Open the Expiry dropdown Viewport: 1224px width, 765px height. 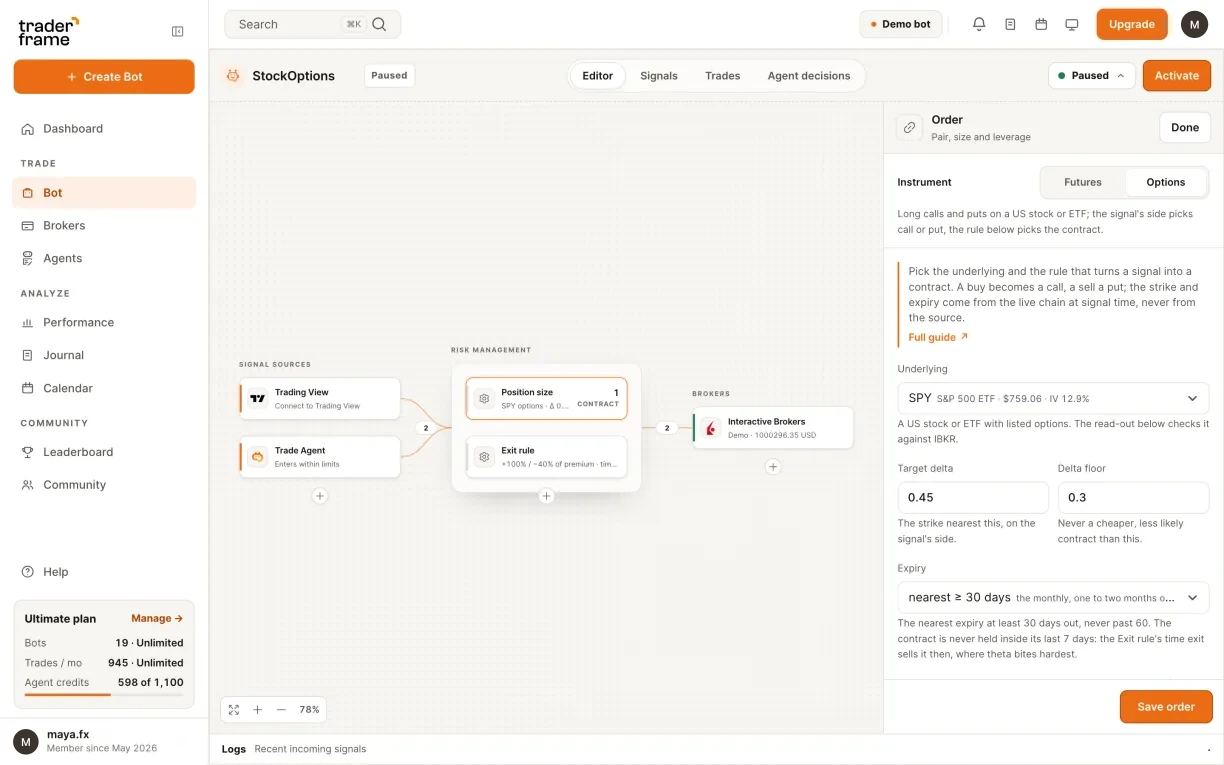[1053, 597]
